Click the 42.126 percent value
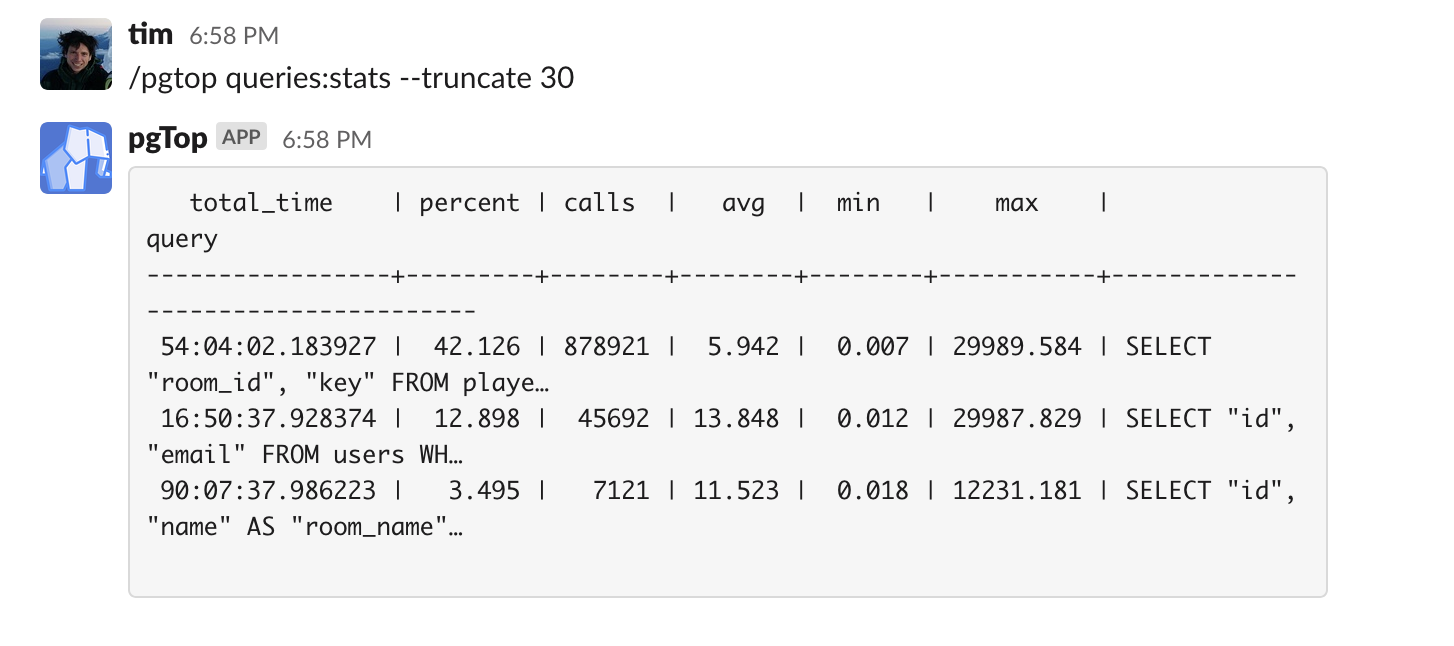Image resolution: width=1454 pixels, height=646 pixels. click(x=477, y=347)
